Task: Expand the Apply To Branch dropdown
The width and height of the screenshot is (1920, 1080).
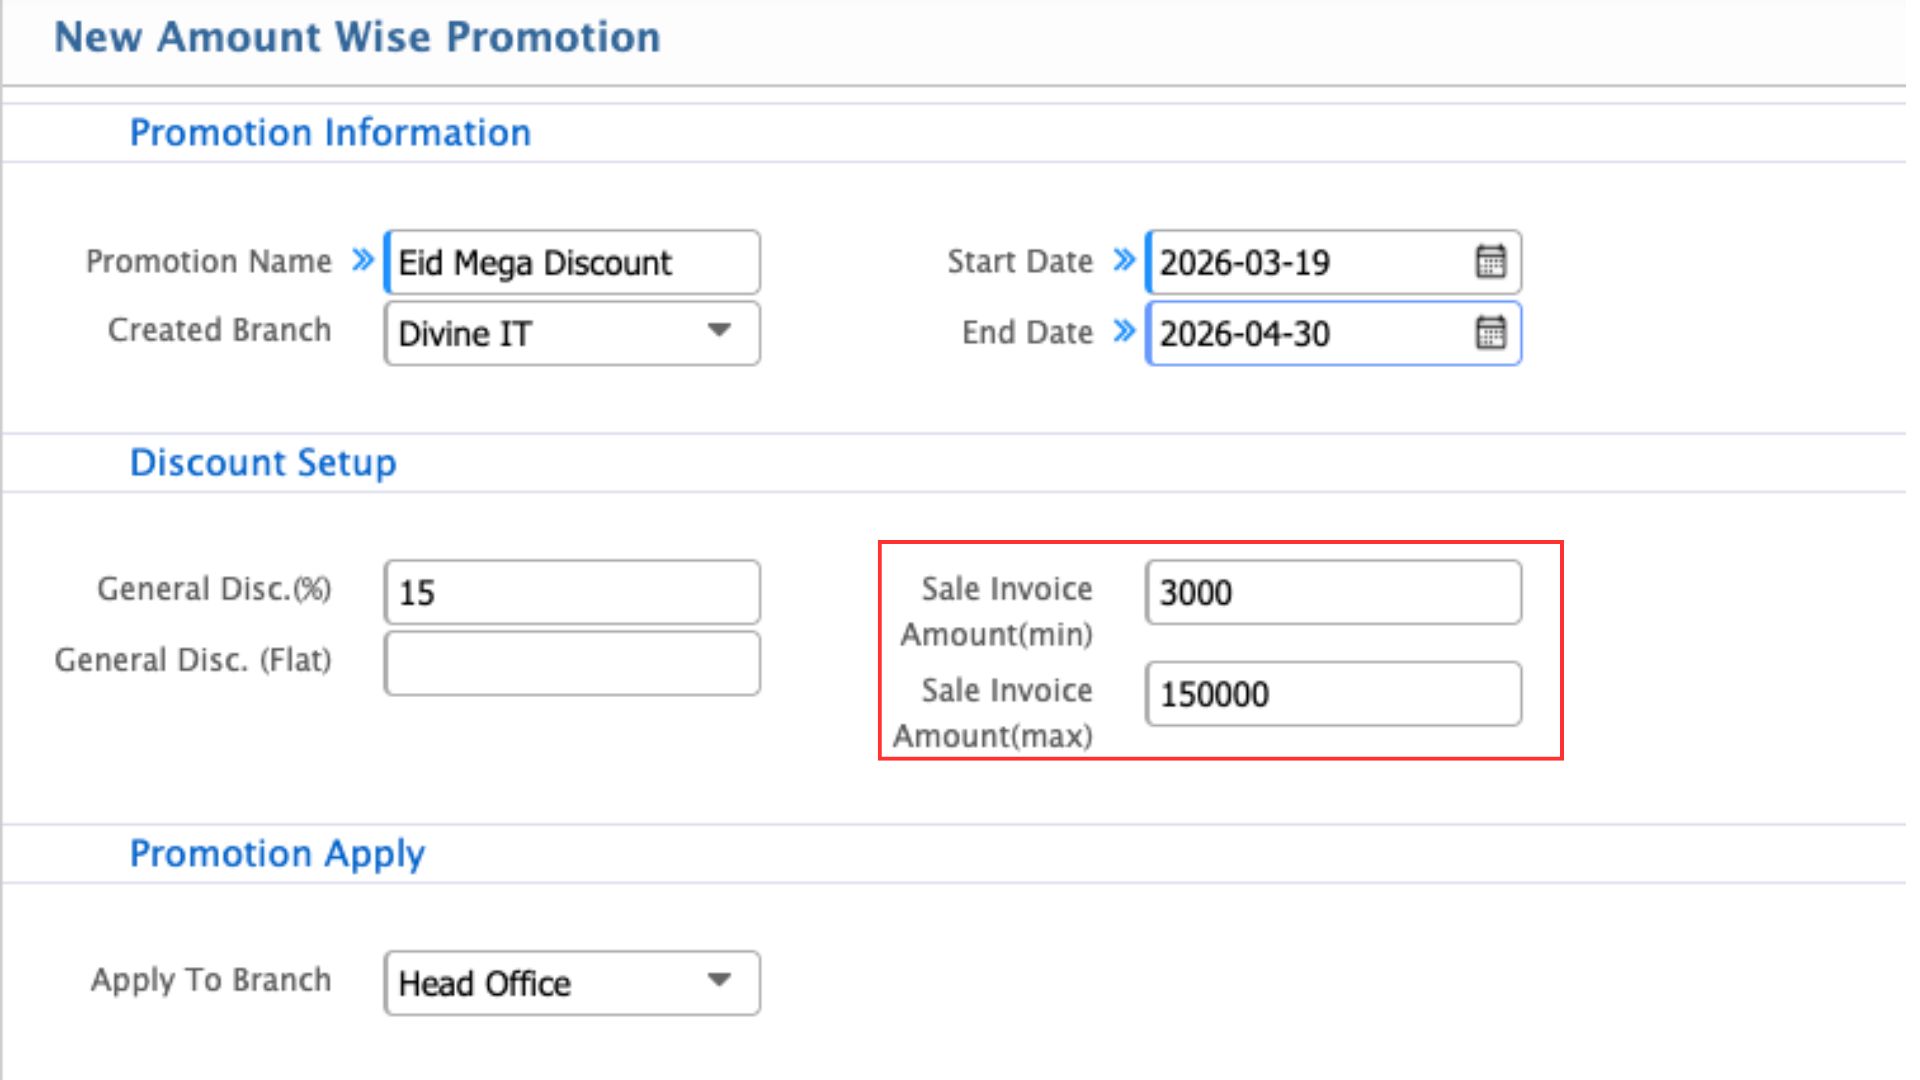Action: coord(571,983)
